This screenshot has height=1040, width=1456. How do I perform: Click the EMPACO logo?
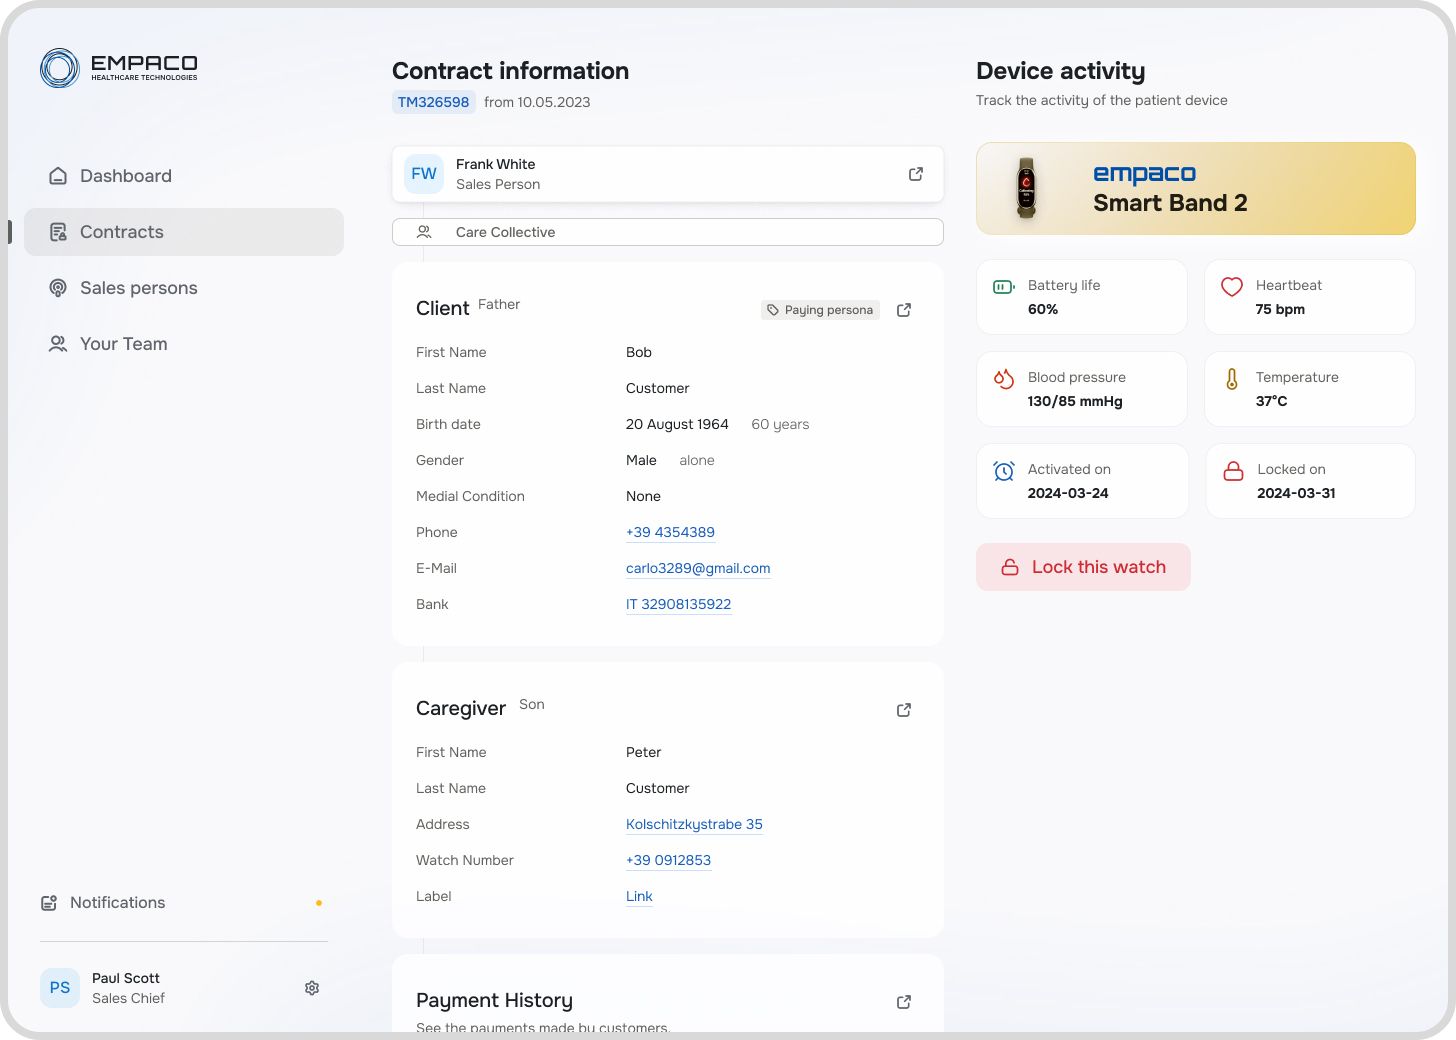pyautogui.click(x=119, y=68)
